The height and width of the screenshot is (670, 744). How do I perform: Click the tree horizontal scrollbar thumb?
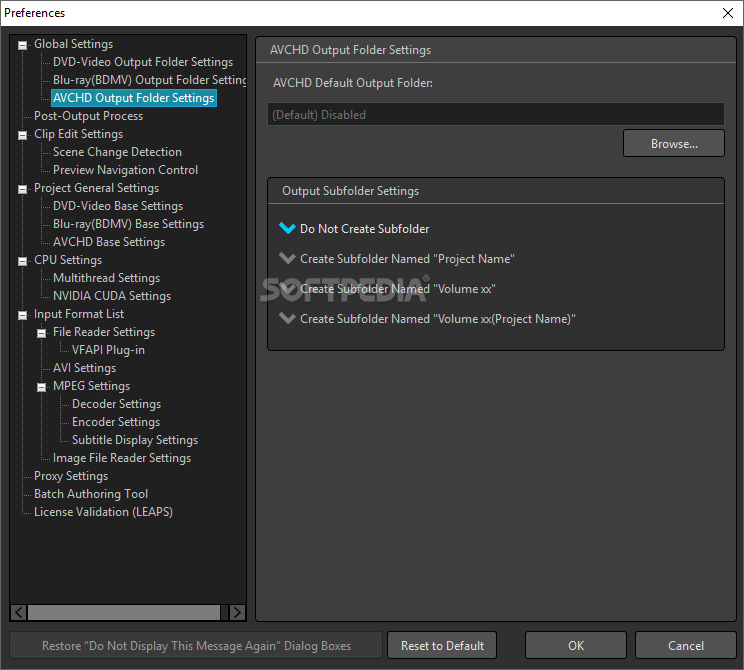coord(124,613)
